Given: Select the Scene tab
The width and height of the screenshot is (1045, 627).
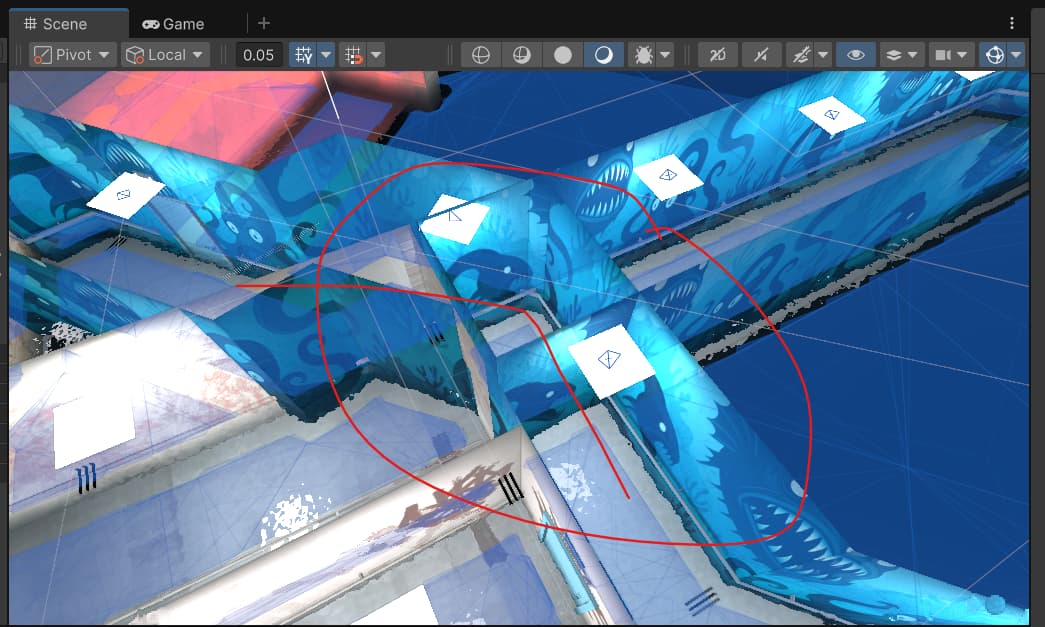Looking at the screenshot, I should coord(55,24).
